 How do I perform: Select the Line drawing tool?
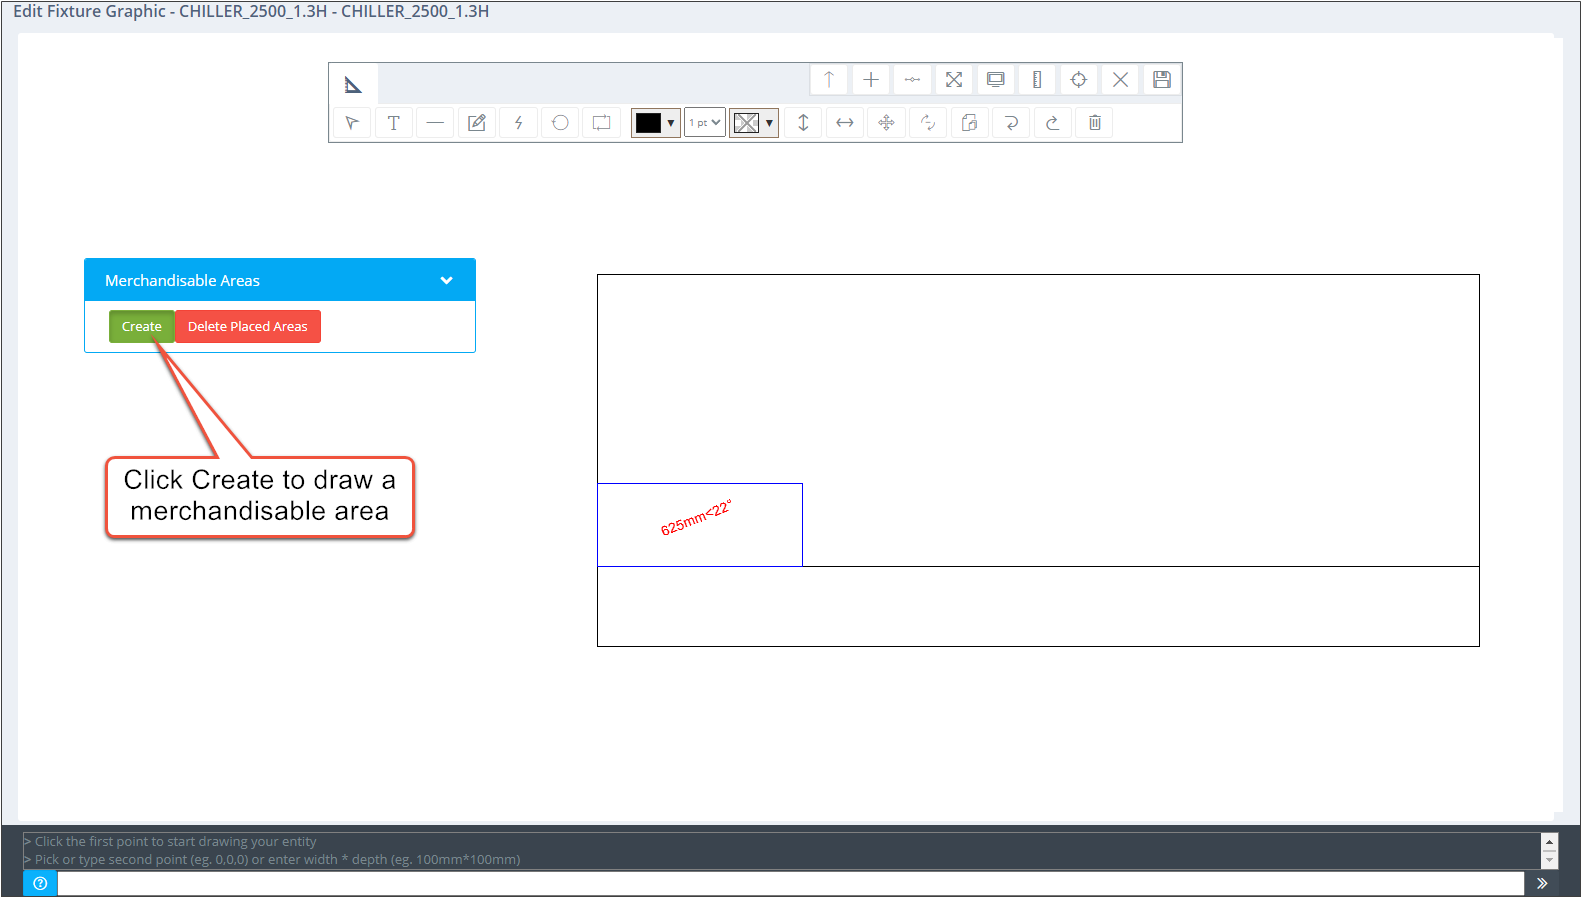[x=435, y=123]
